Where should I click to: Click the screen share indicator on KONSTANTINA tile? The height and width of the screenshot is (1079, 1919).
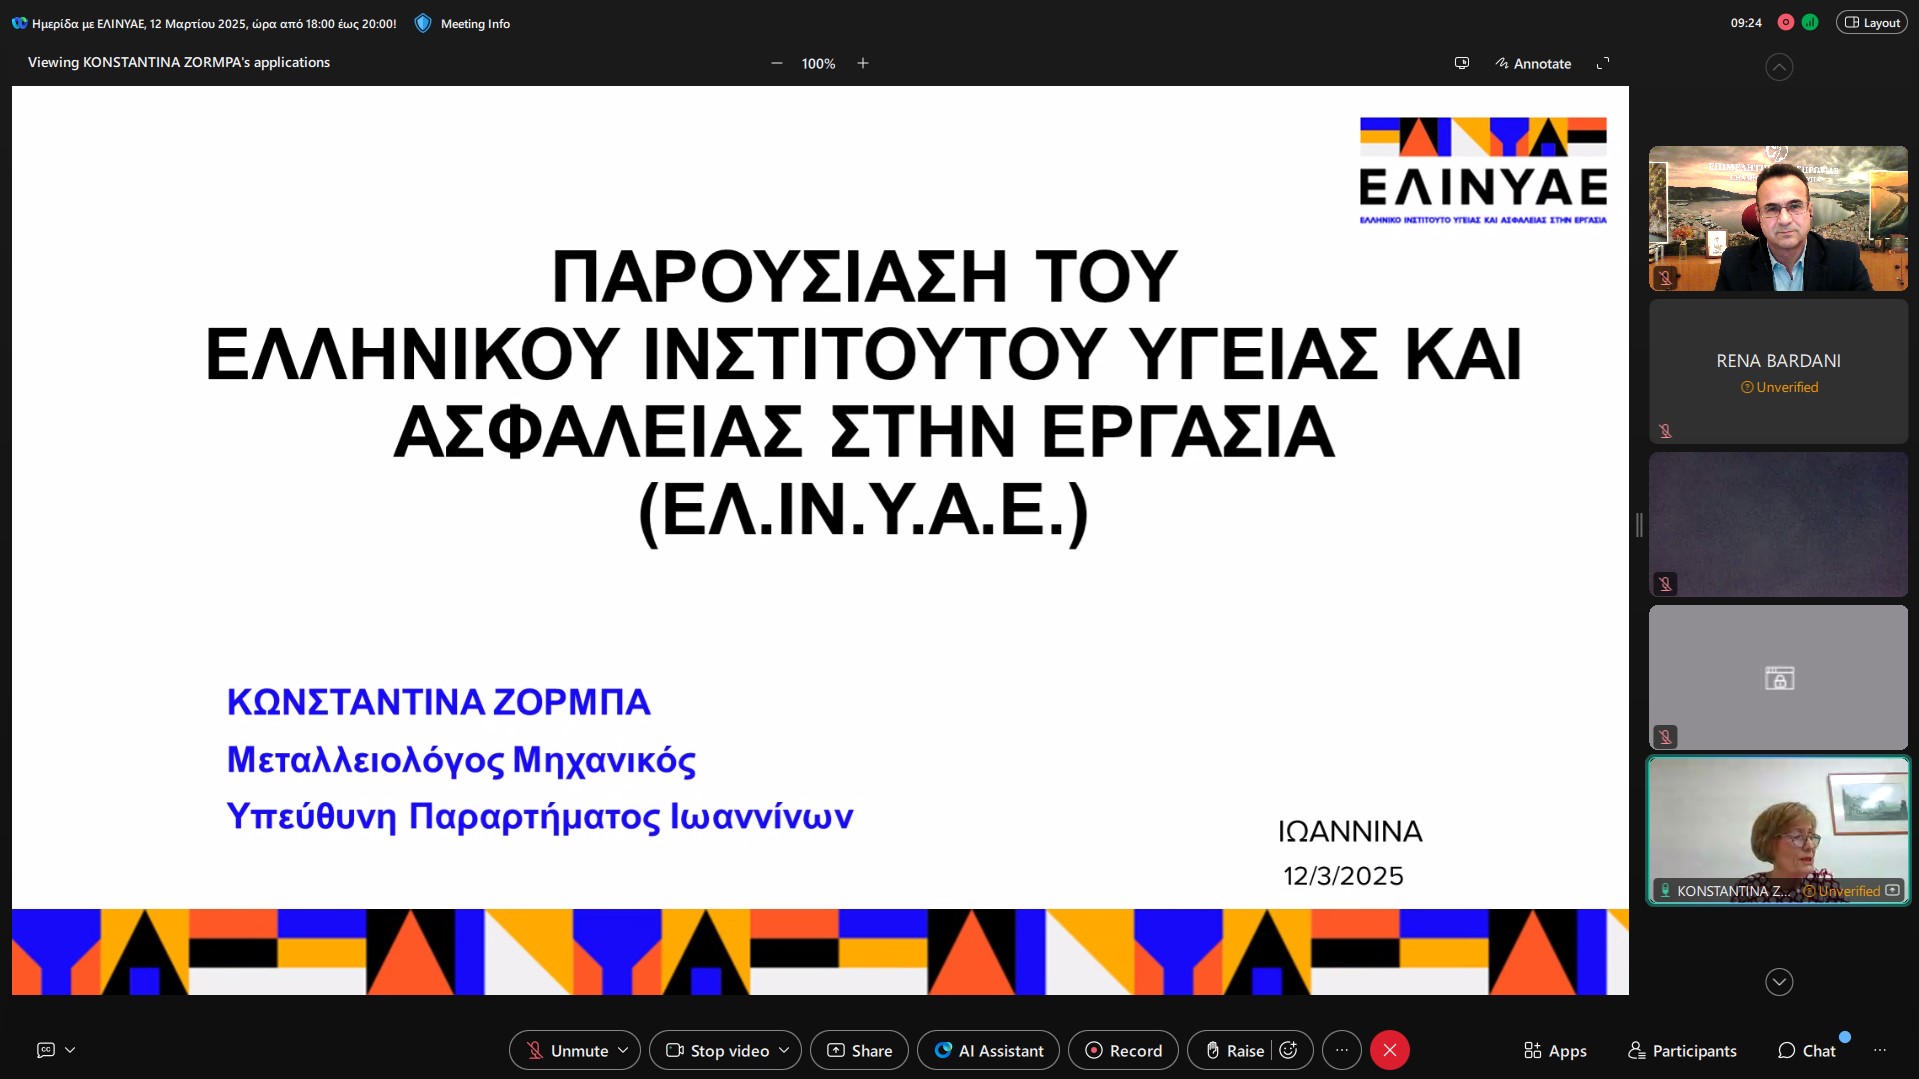coord(1892,890)
